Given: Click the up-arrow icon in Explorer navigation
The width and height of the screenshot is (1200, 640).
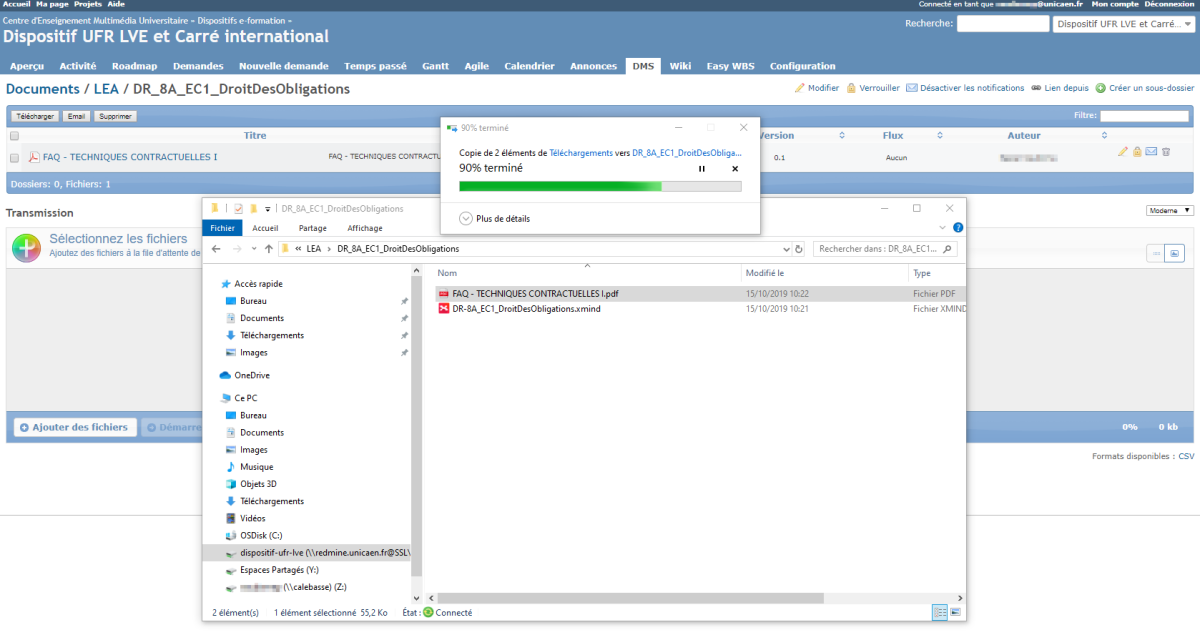Looking at the screenshot, I should pyautogui.click(x=269, y=249).
